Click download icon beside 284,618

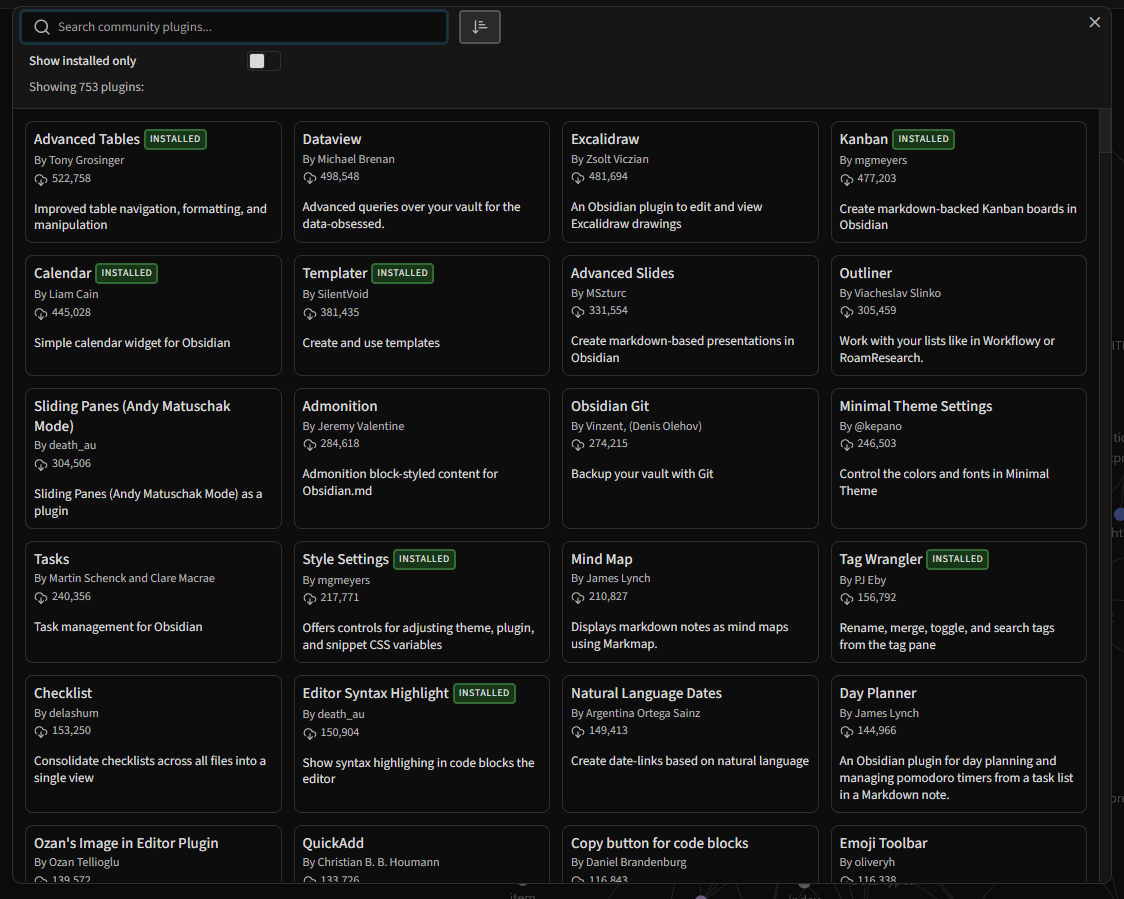(x=310, y=444)
